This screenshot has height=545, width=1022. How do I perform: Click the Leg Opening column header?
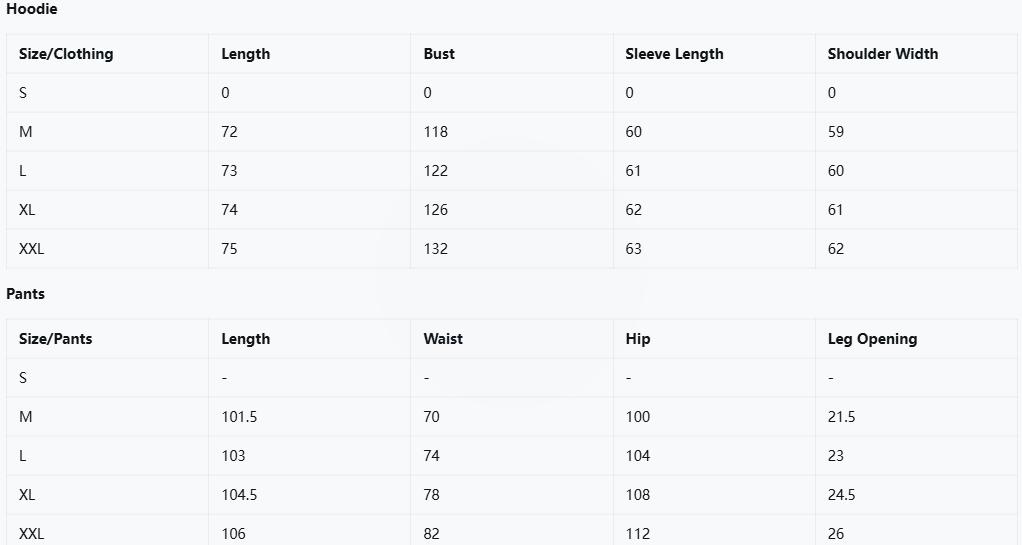point(872,339)
